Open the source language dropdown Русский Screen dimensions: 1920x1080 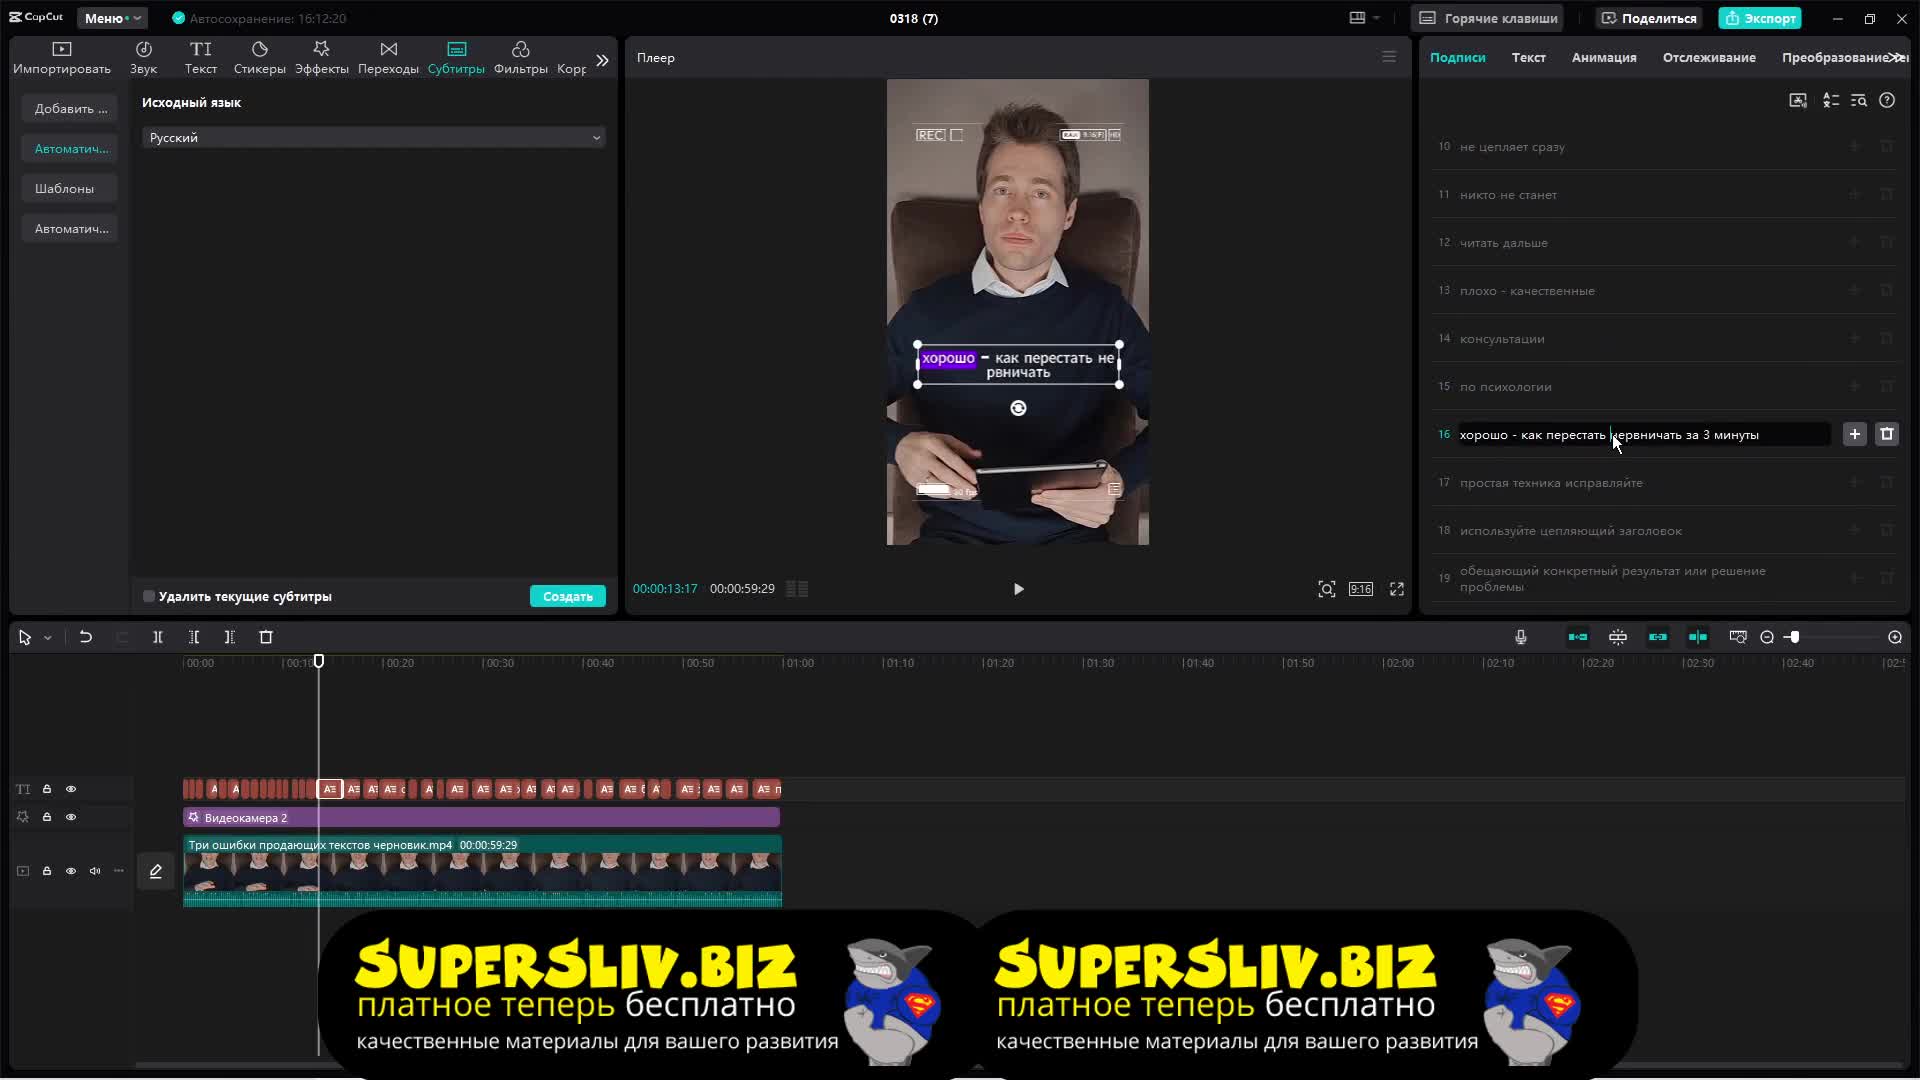[x=373, y=138]
